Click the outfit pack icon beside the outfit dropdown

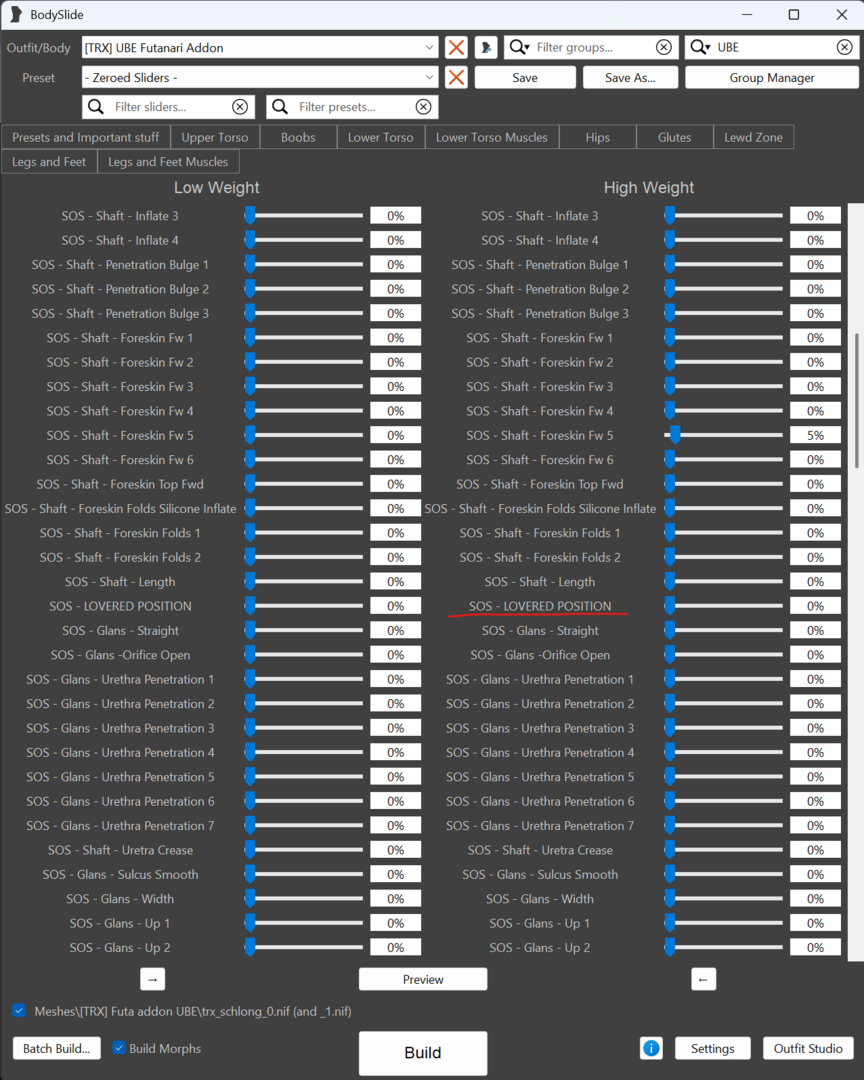click(486, 48)
